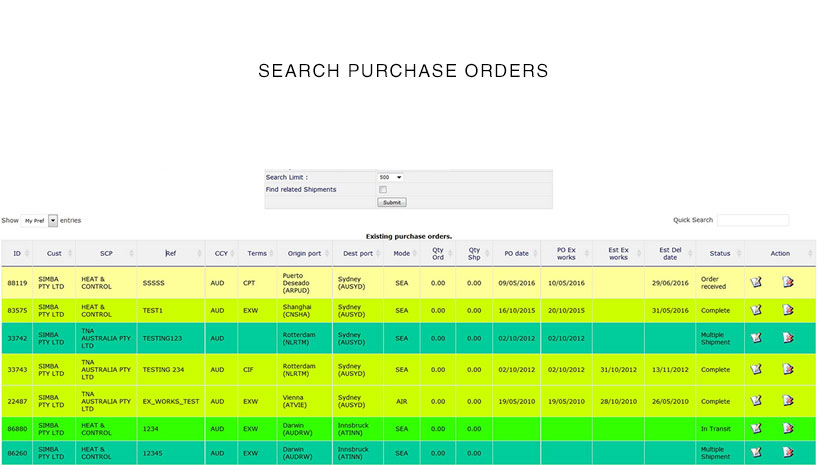
Task: Sort table by CCY column
Action: click(x=221, y=253)
